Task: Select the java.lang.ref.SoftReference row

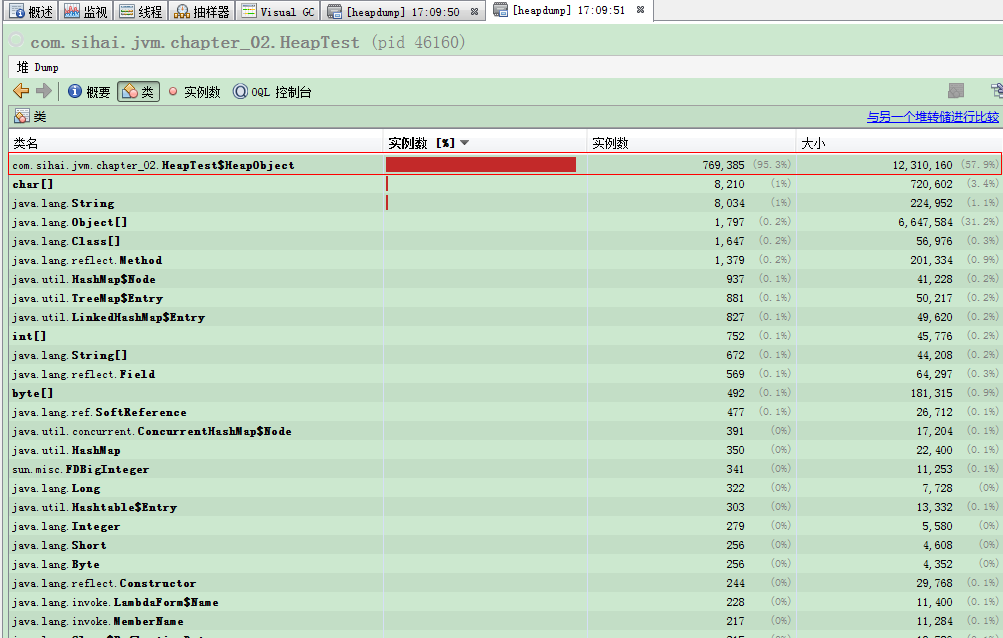Action: tap(505, 412)
